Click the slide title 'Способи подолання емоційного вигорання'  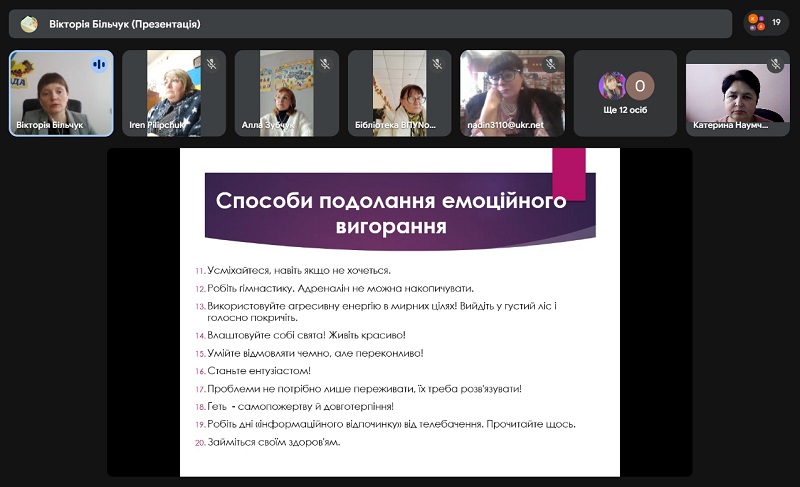point(390,213)
